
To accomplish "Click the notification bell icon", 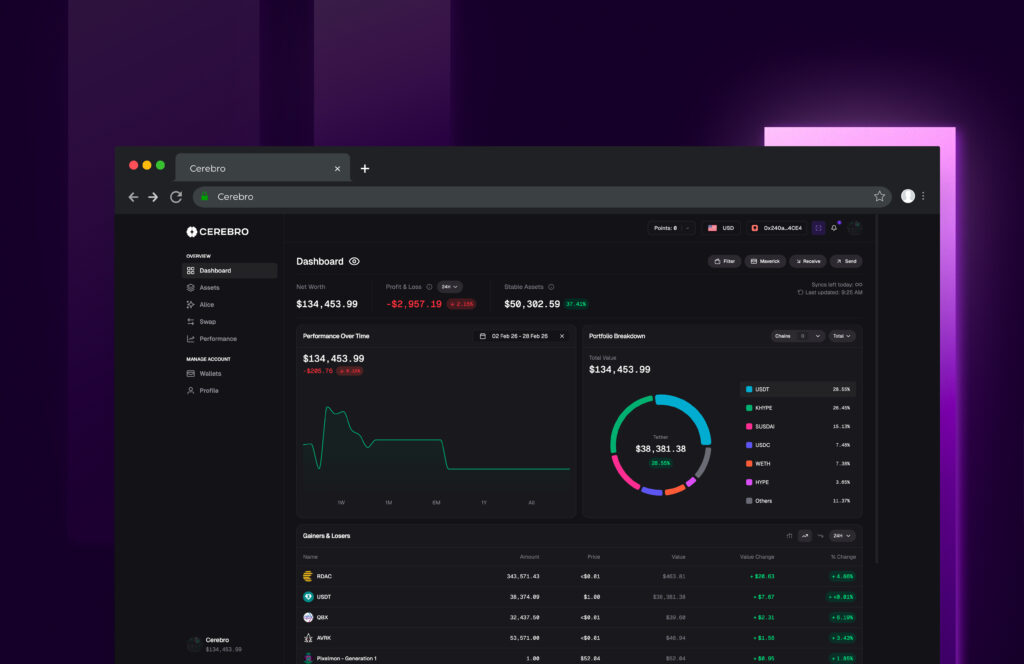I will coord(834,228).
